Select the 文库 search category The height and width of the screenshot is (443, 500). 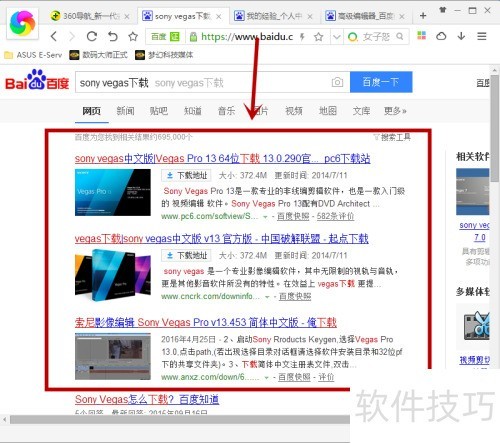(x=361, y=111)
